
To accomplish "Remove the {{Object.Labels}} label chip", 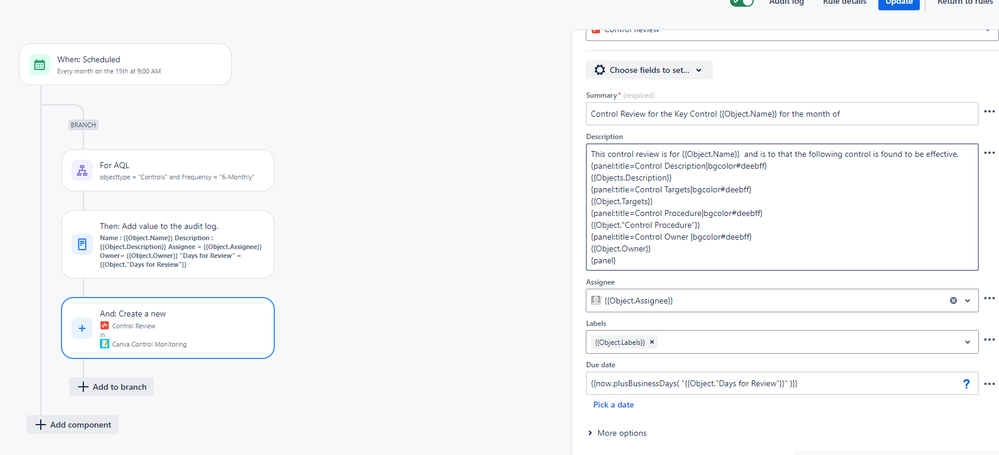I will point(652,342).
